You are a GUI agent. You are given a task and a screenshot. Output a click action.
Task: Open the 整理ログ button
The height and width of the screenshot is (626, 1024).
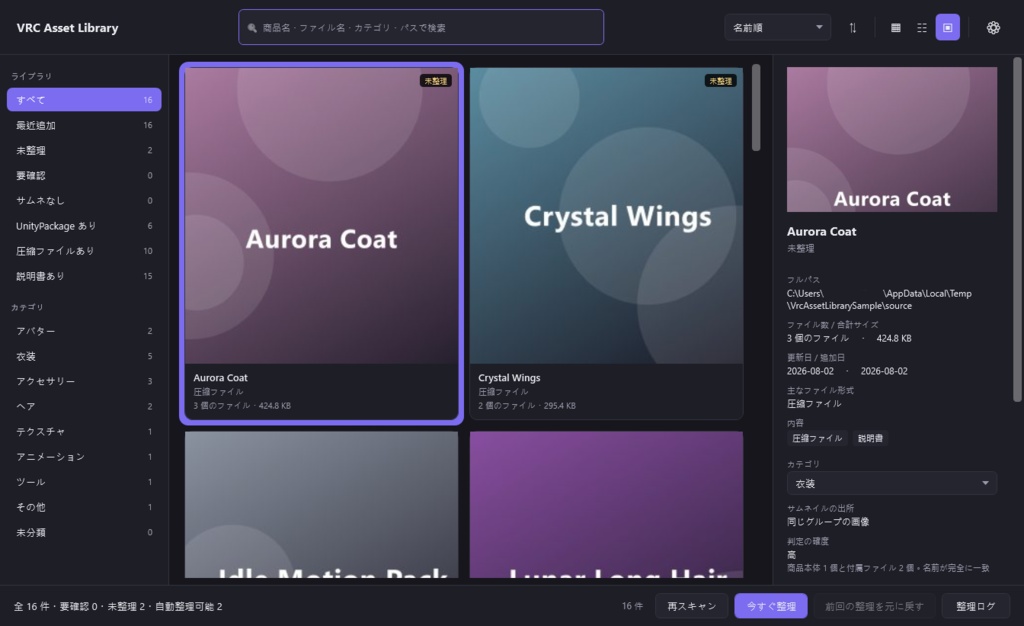[976, 606]
